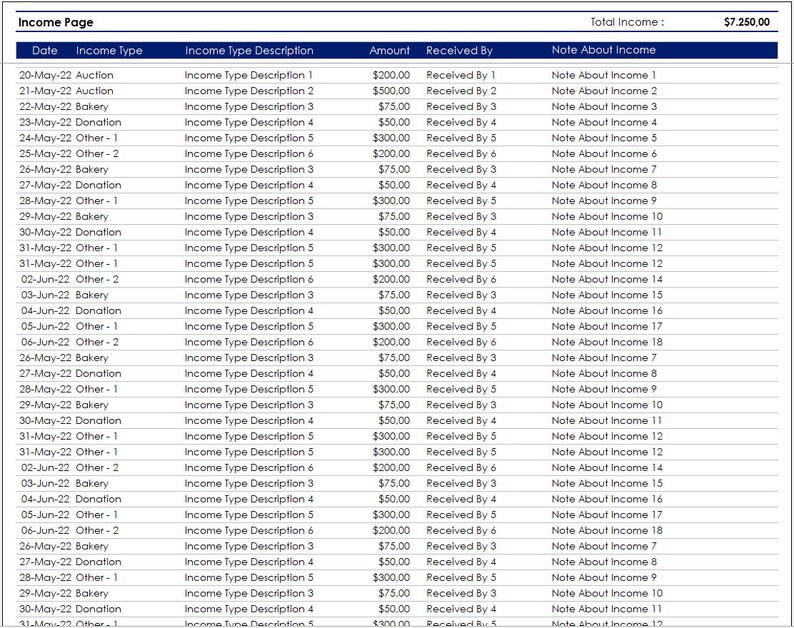794x628 pixels.
Task: Select the cell 'Note About Income 2'
Action: click(x=605, y=91)
